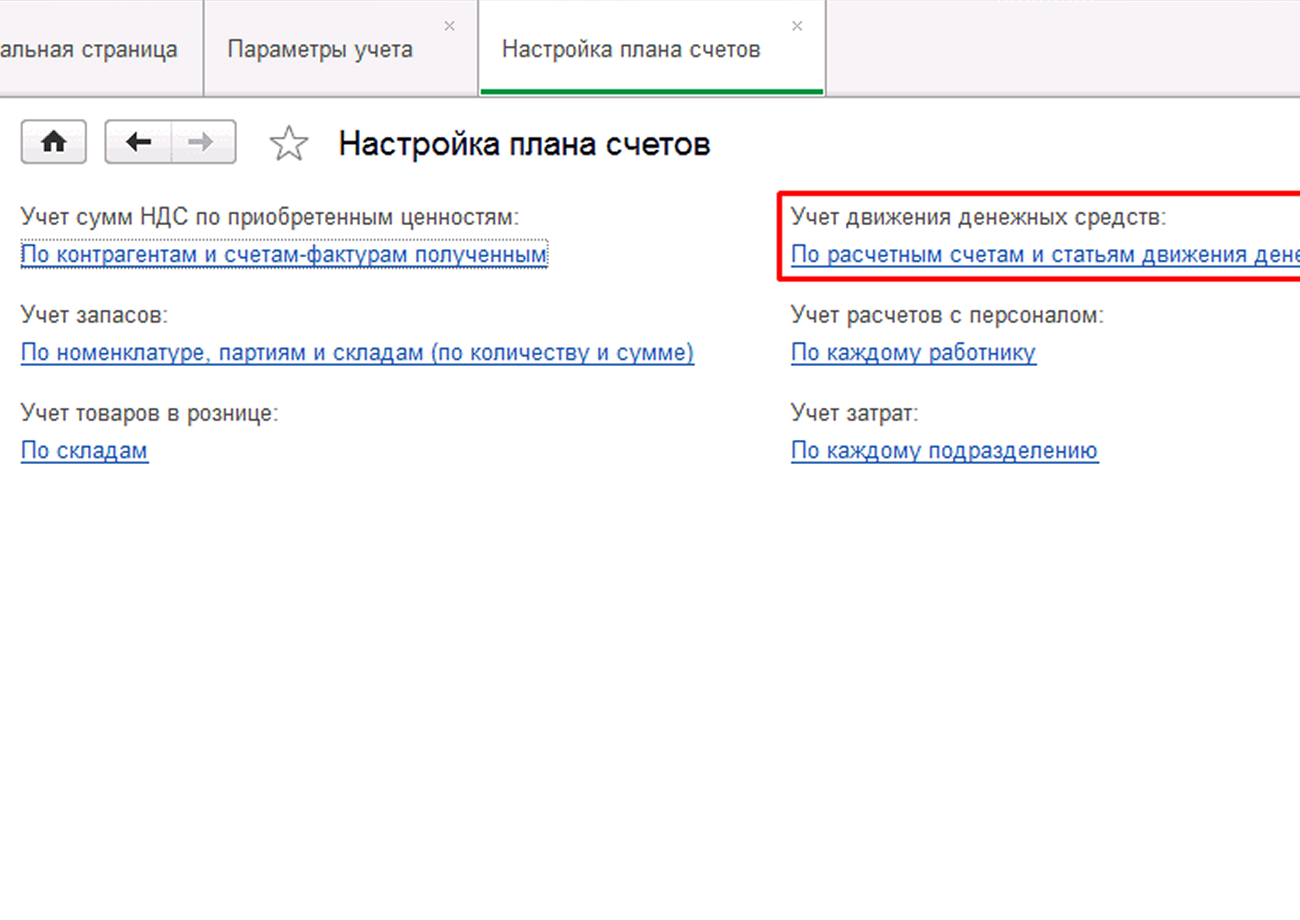The image size is (1300, 920).
Task: Switch to the Начальная страница tab
Action: (90, 49)
